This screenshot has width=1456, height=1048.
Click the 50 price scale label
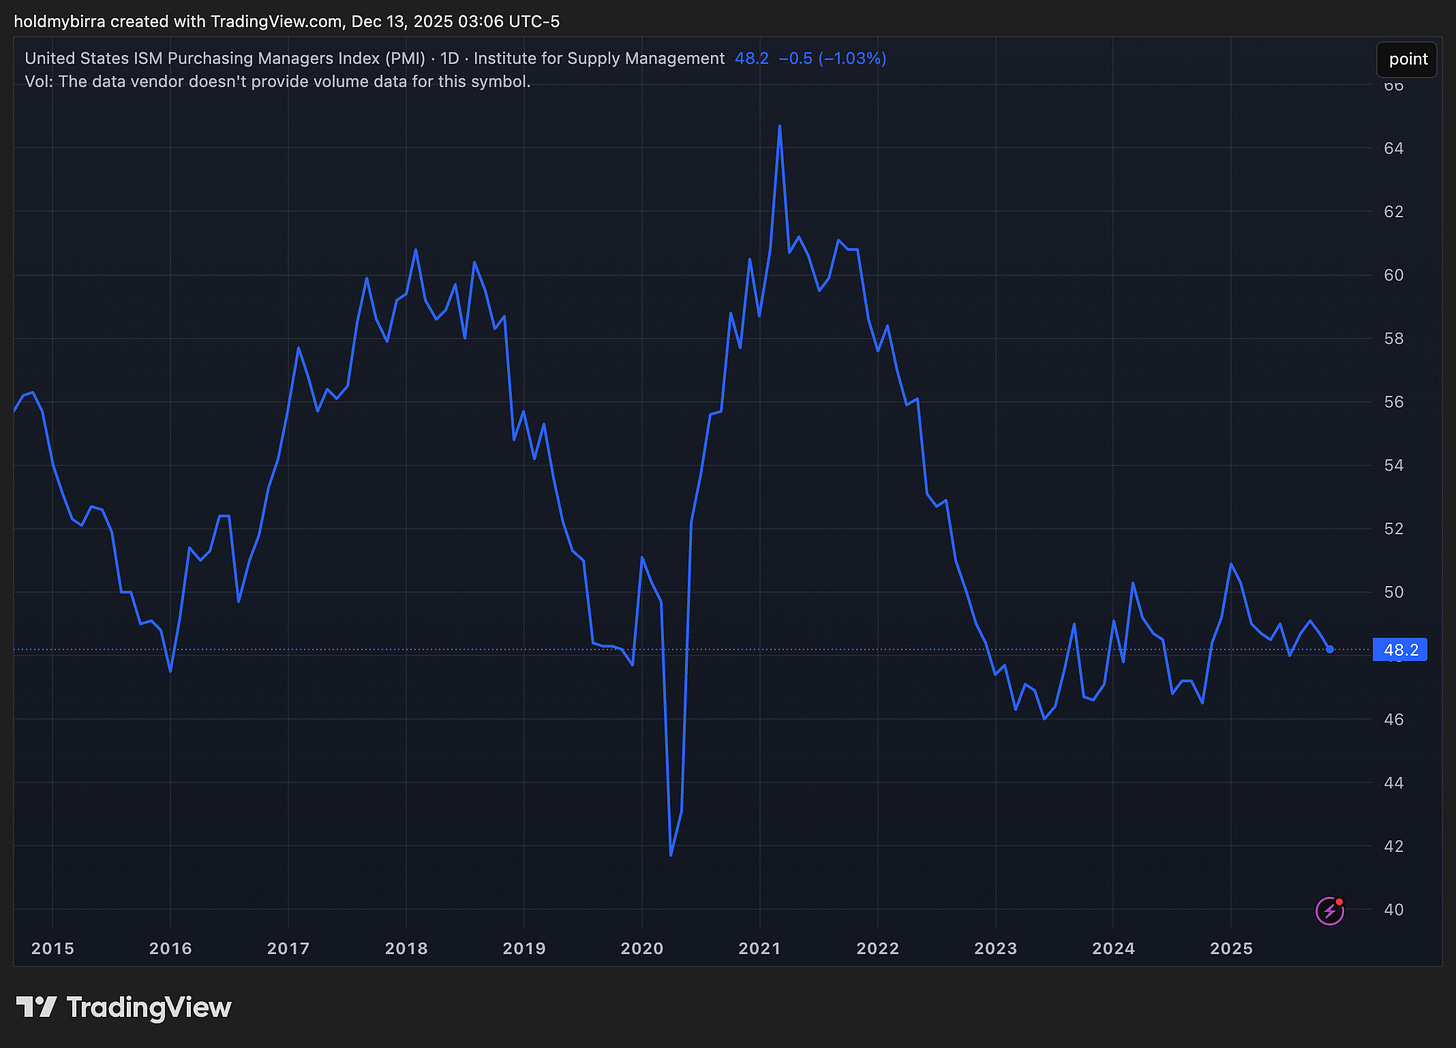[1394, 592]
